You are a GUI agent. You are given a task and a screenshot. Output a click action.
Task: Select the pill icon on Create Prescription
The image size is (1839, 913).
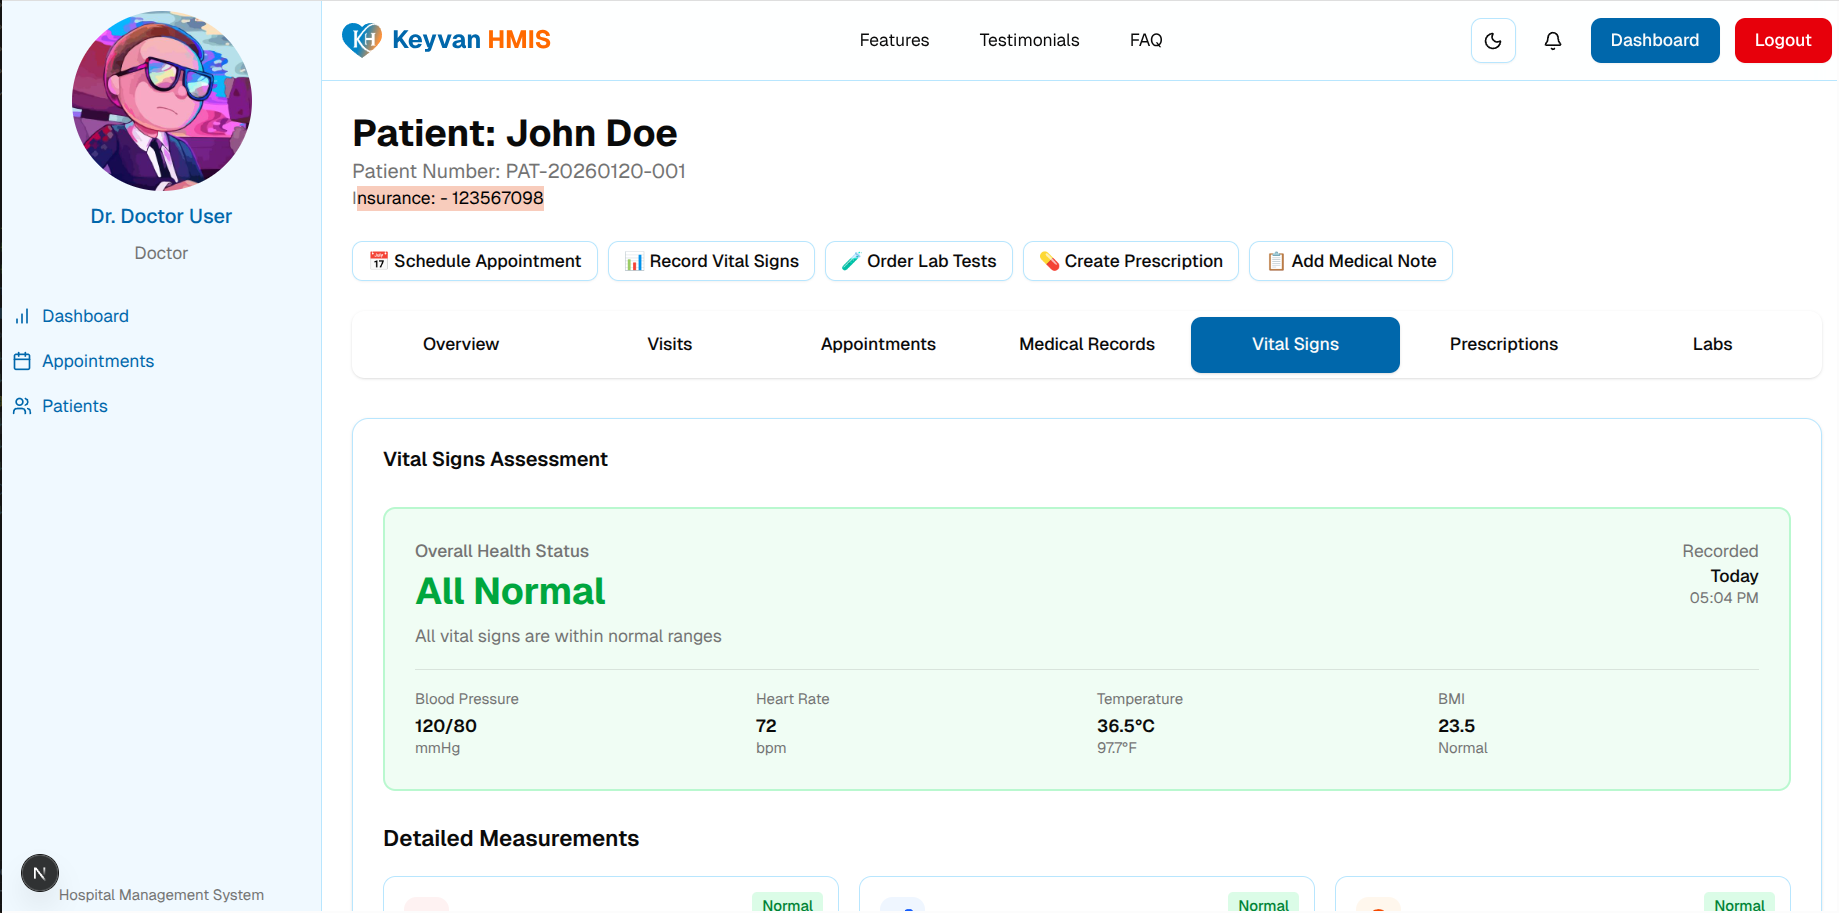tap(1049, 260)
